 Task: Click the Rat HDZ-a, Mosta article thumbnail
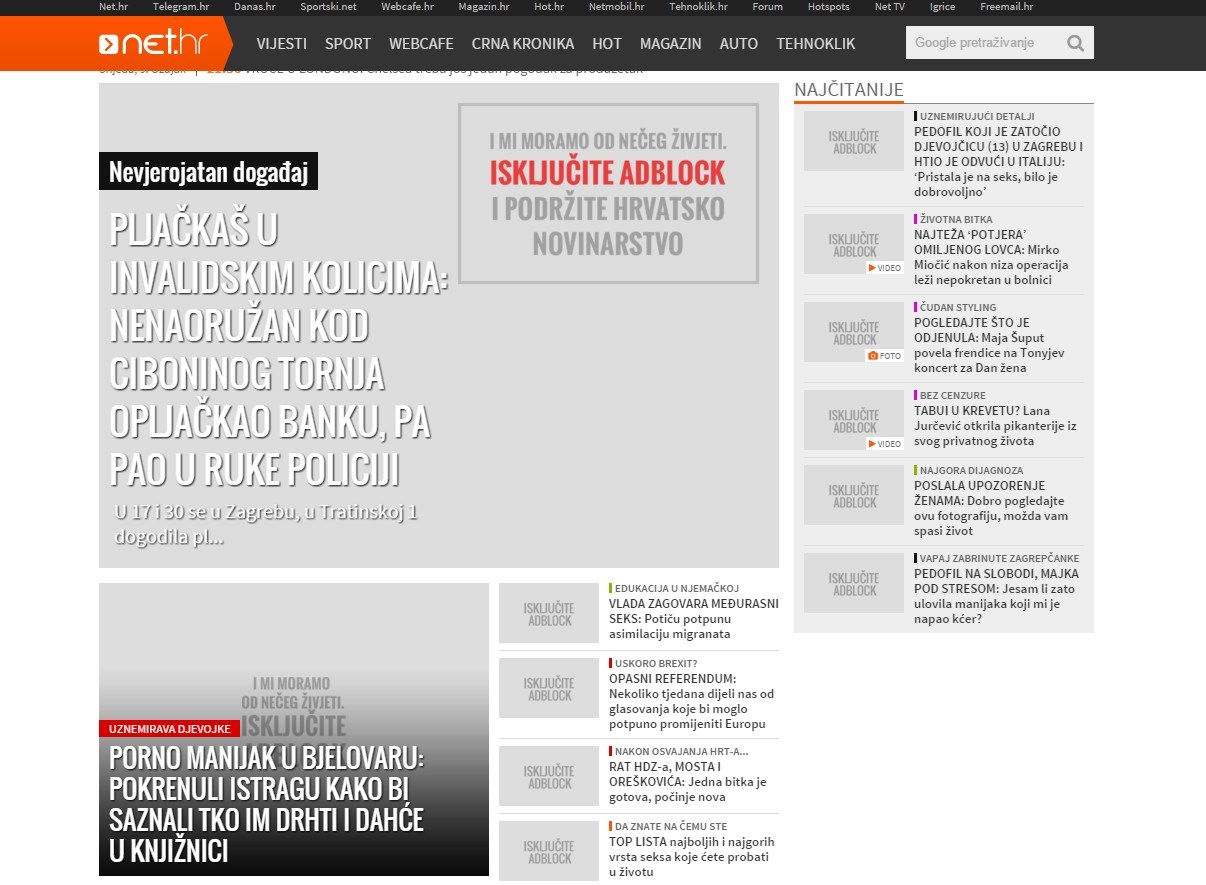pos(549,776)
